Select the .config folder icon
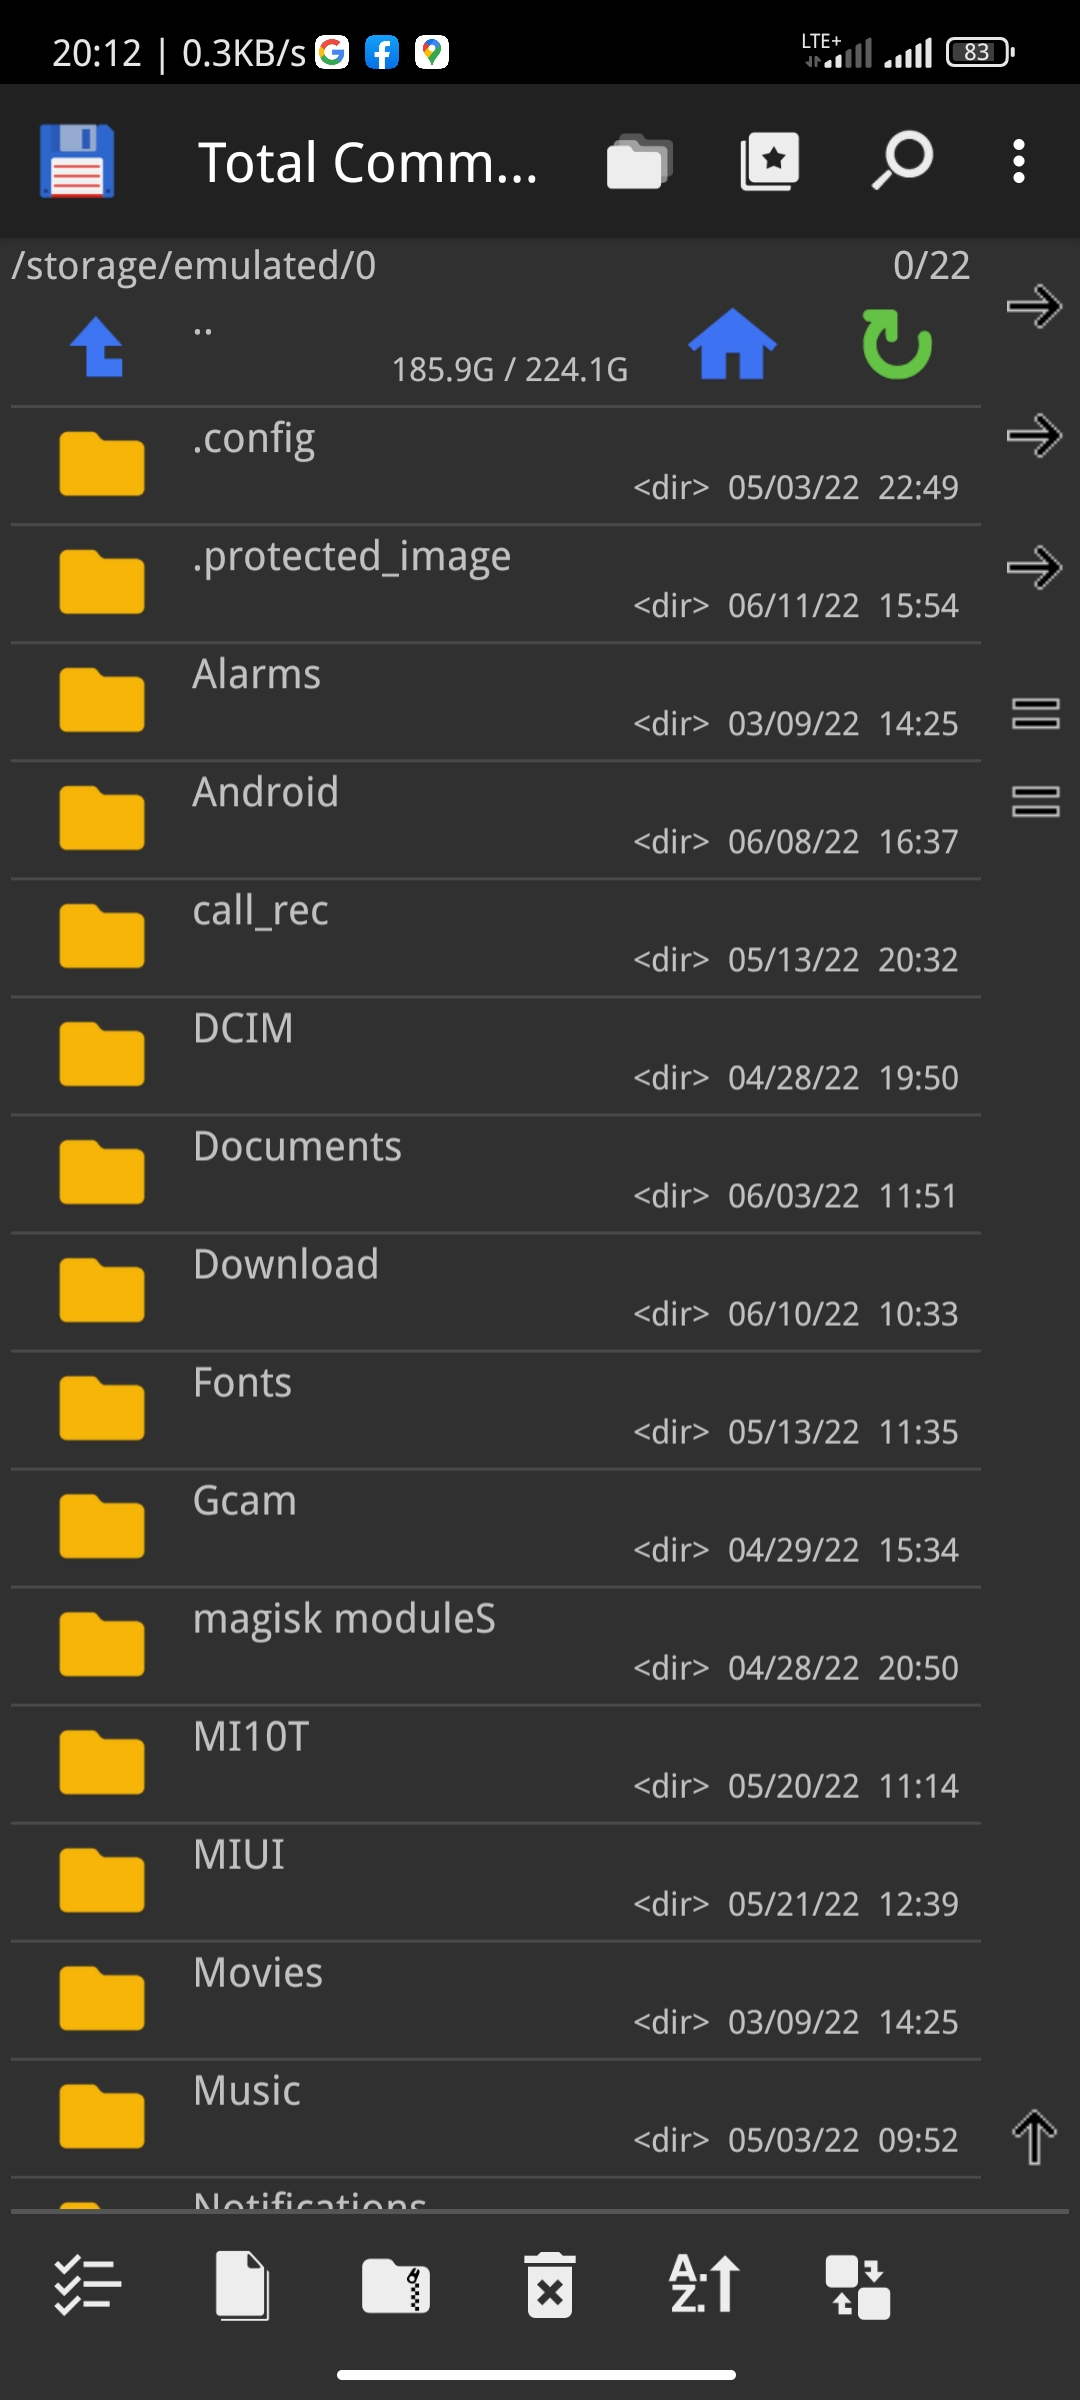This screenshot has width=1080, height=2400. [x=101, y=464]
